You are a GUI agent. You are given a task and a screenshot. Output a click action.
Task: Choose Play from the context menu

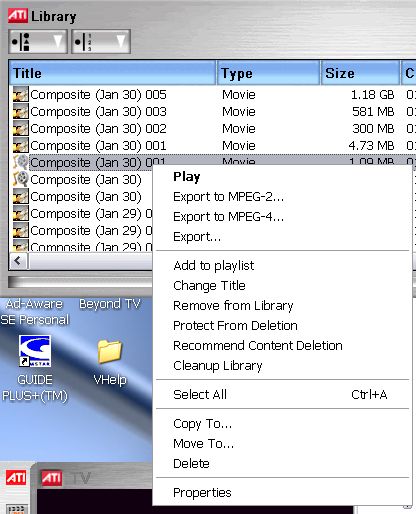tap(187, 176)
